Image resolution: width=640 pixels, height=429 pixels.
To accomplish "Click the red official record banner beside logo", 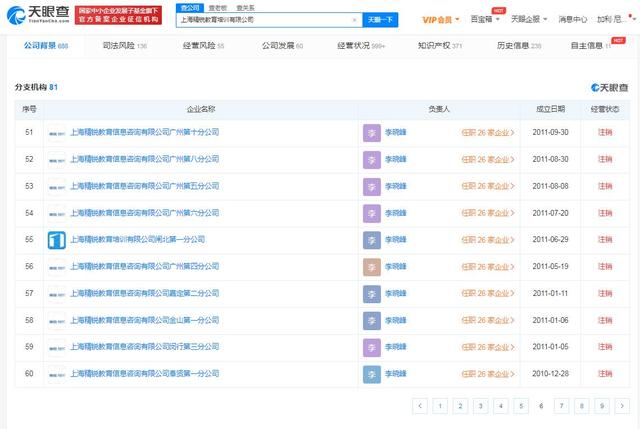I will tap(118, 15).
